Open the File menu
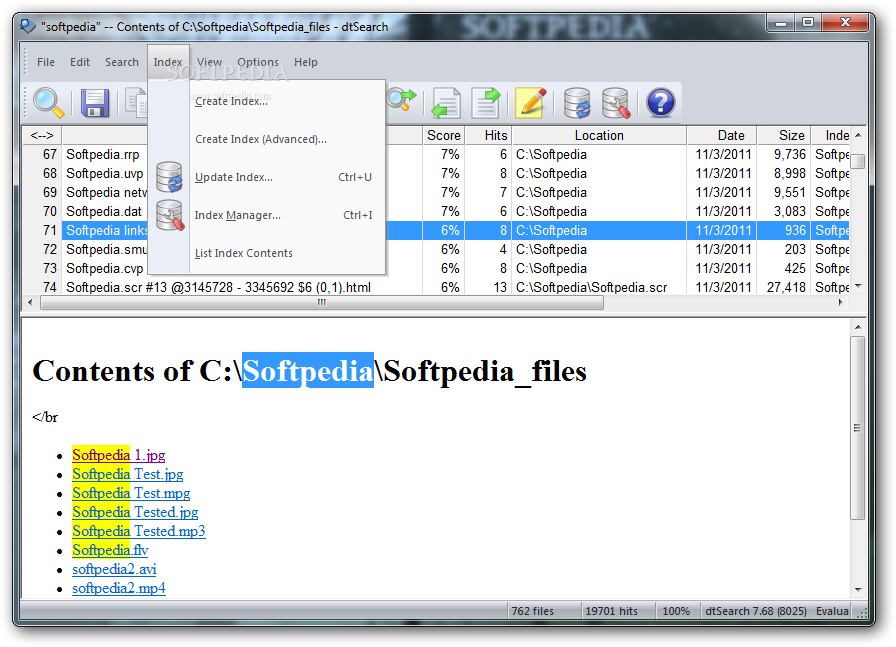896x647 pixels. [46, 62]
